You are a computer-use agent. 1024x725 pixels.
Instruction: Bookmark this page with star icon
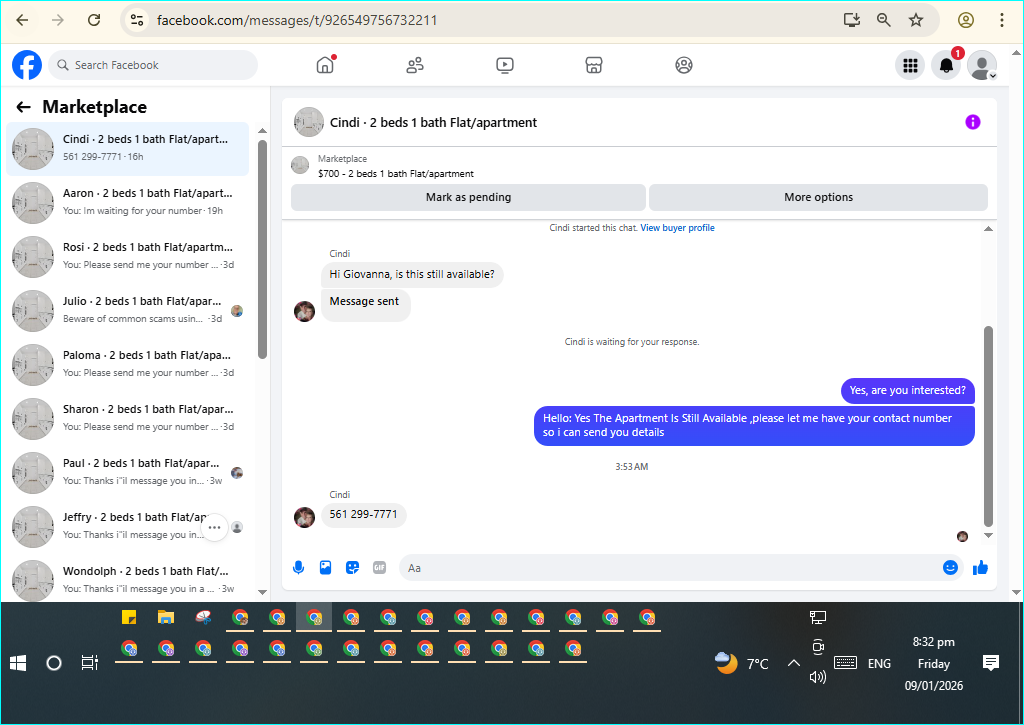[x=916, y=20]
